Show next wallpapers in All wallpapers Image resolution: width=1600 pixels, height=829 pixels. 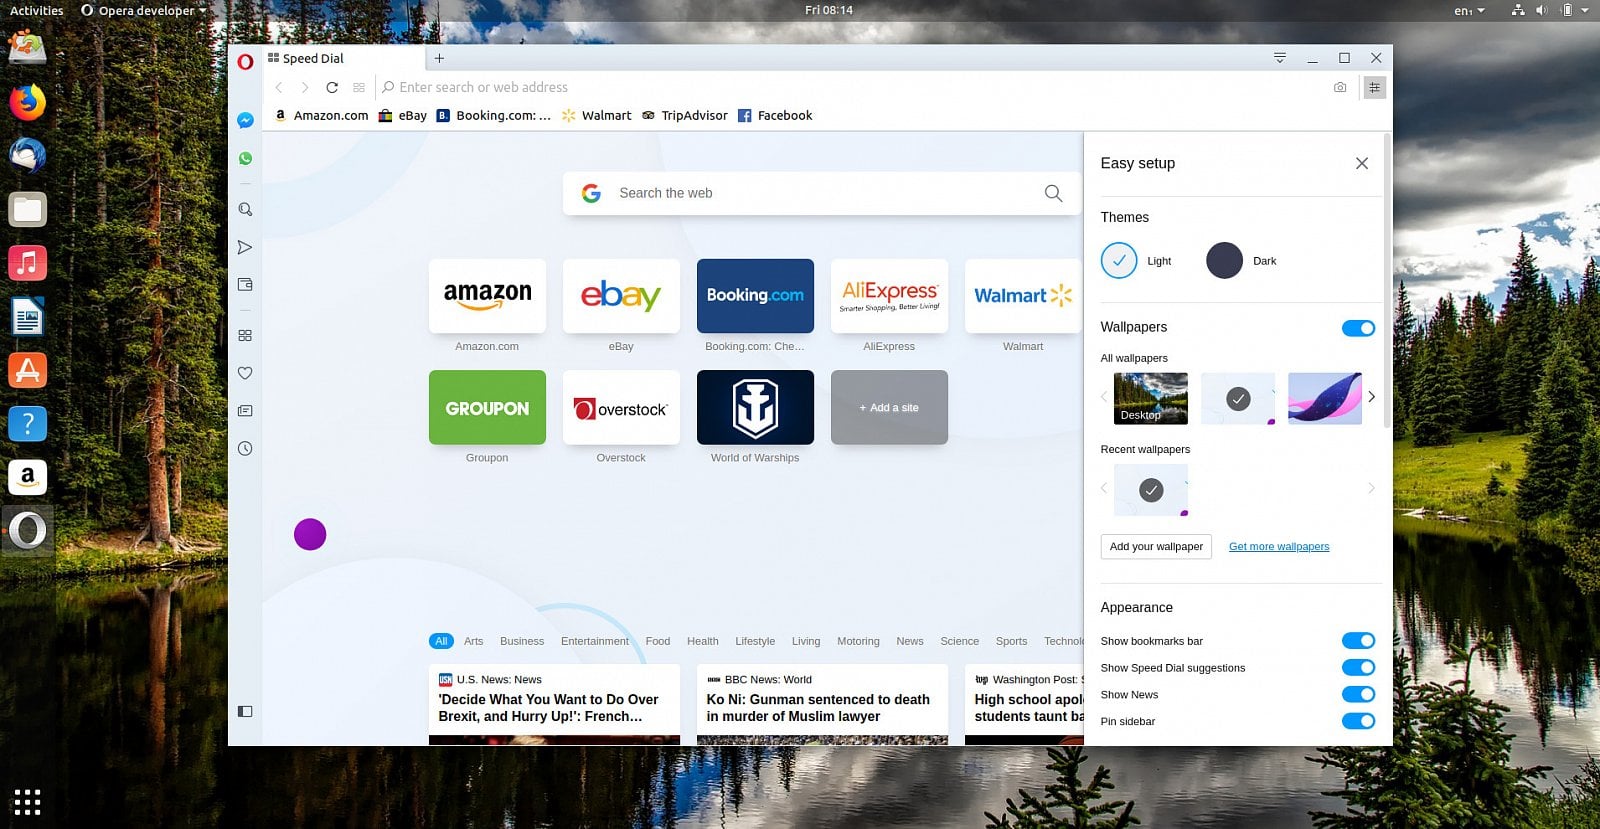click(1372, 397)
